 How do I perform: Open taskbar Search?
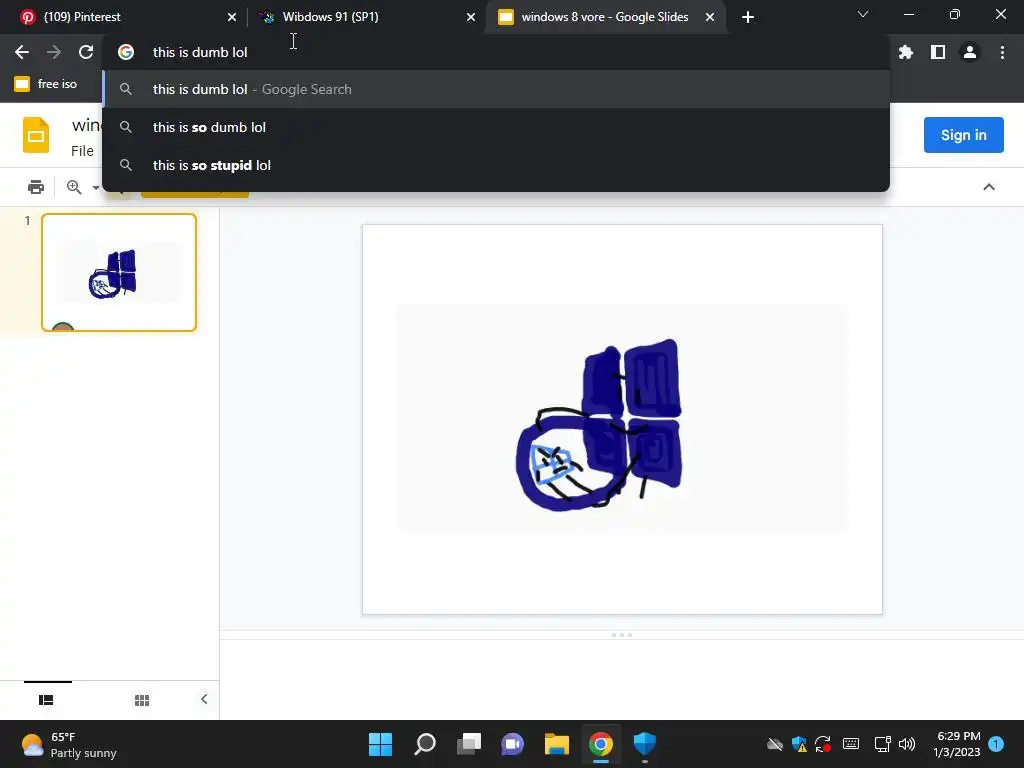pyautogui.click(x=425, y=744)
